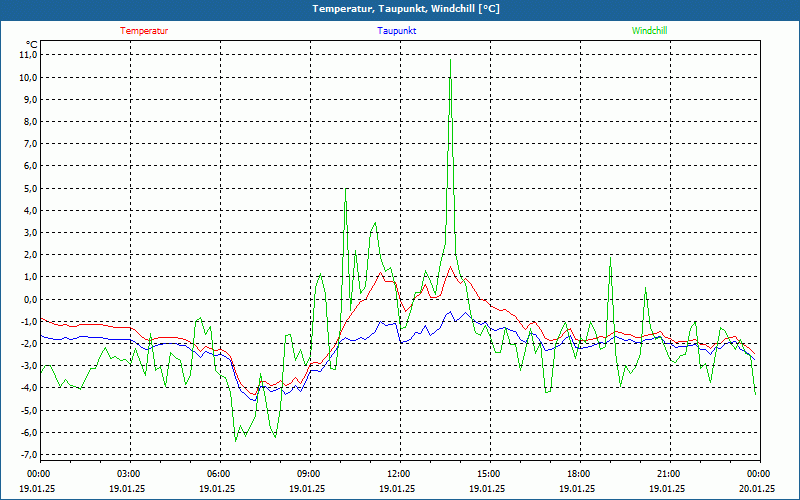Click the 3,0 positive y-axis label
Image resolution: width=800 pixels, height=500 pixels.
pos(30,233)
